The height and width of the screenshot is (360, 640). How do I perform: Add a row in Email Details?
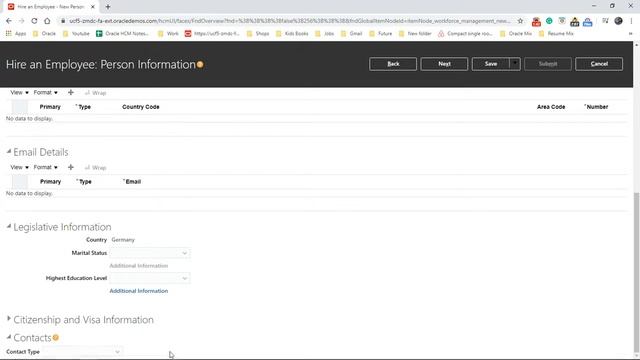click(x=71, y=167)
